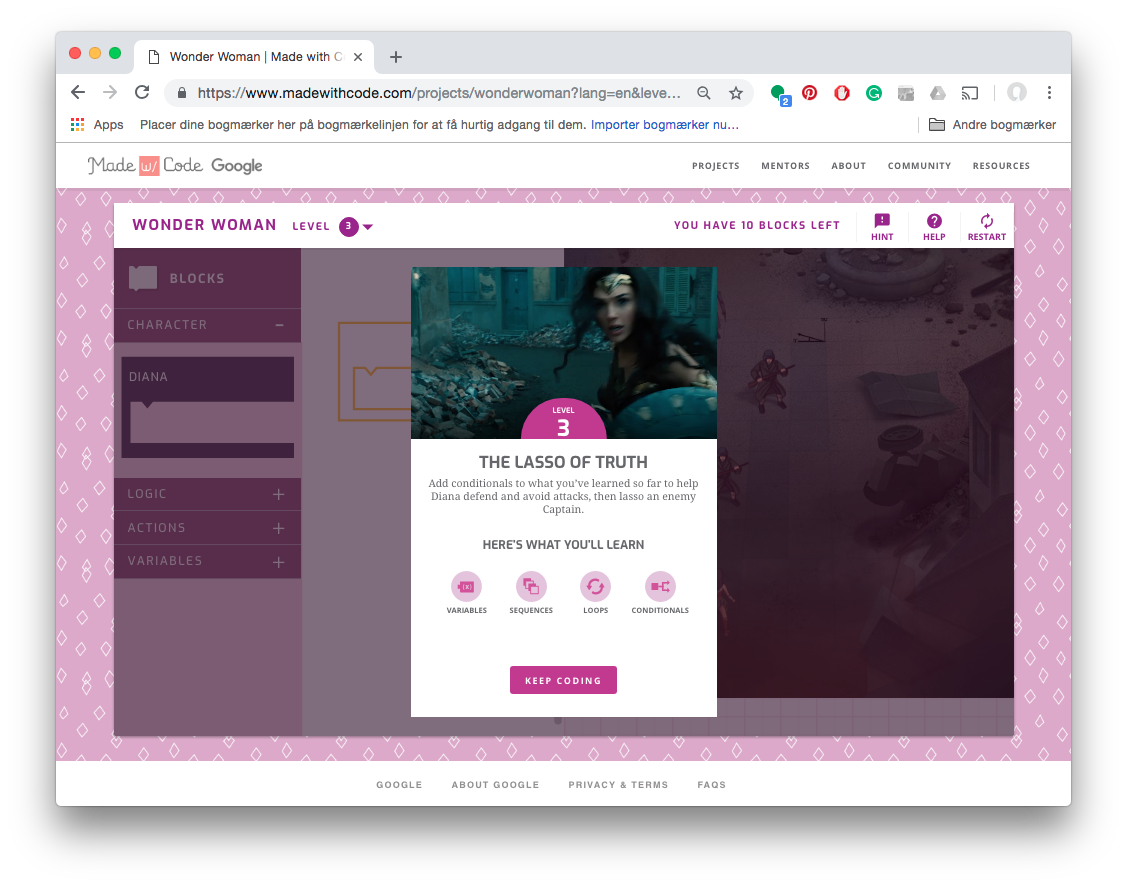Open About Google footer link
This screenshot has width=1127, height=886.
coord(495,785)
